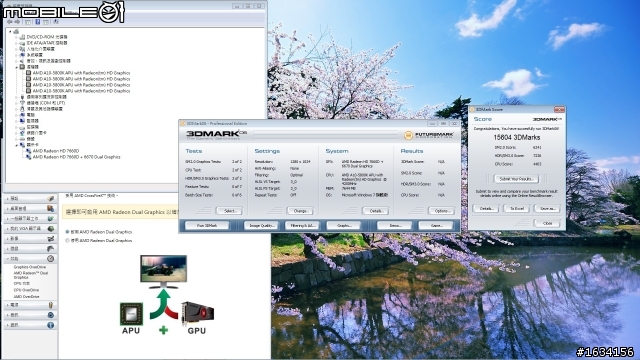Collapse the processors node containing AMD A10-5800K entries

tap(16, 67)
